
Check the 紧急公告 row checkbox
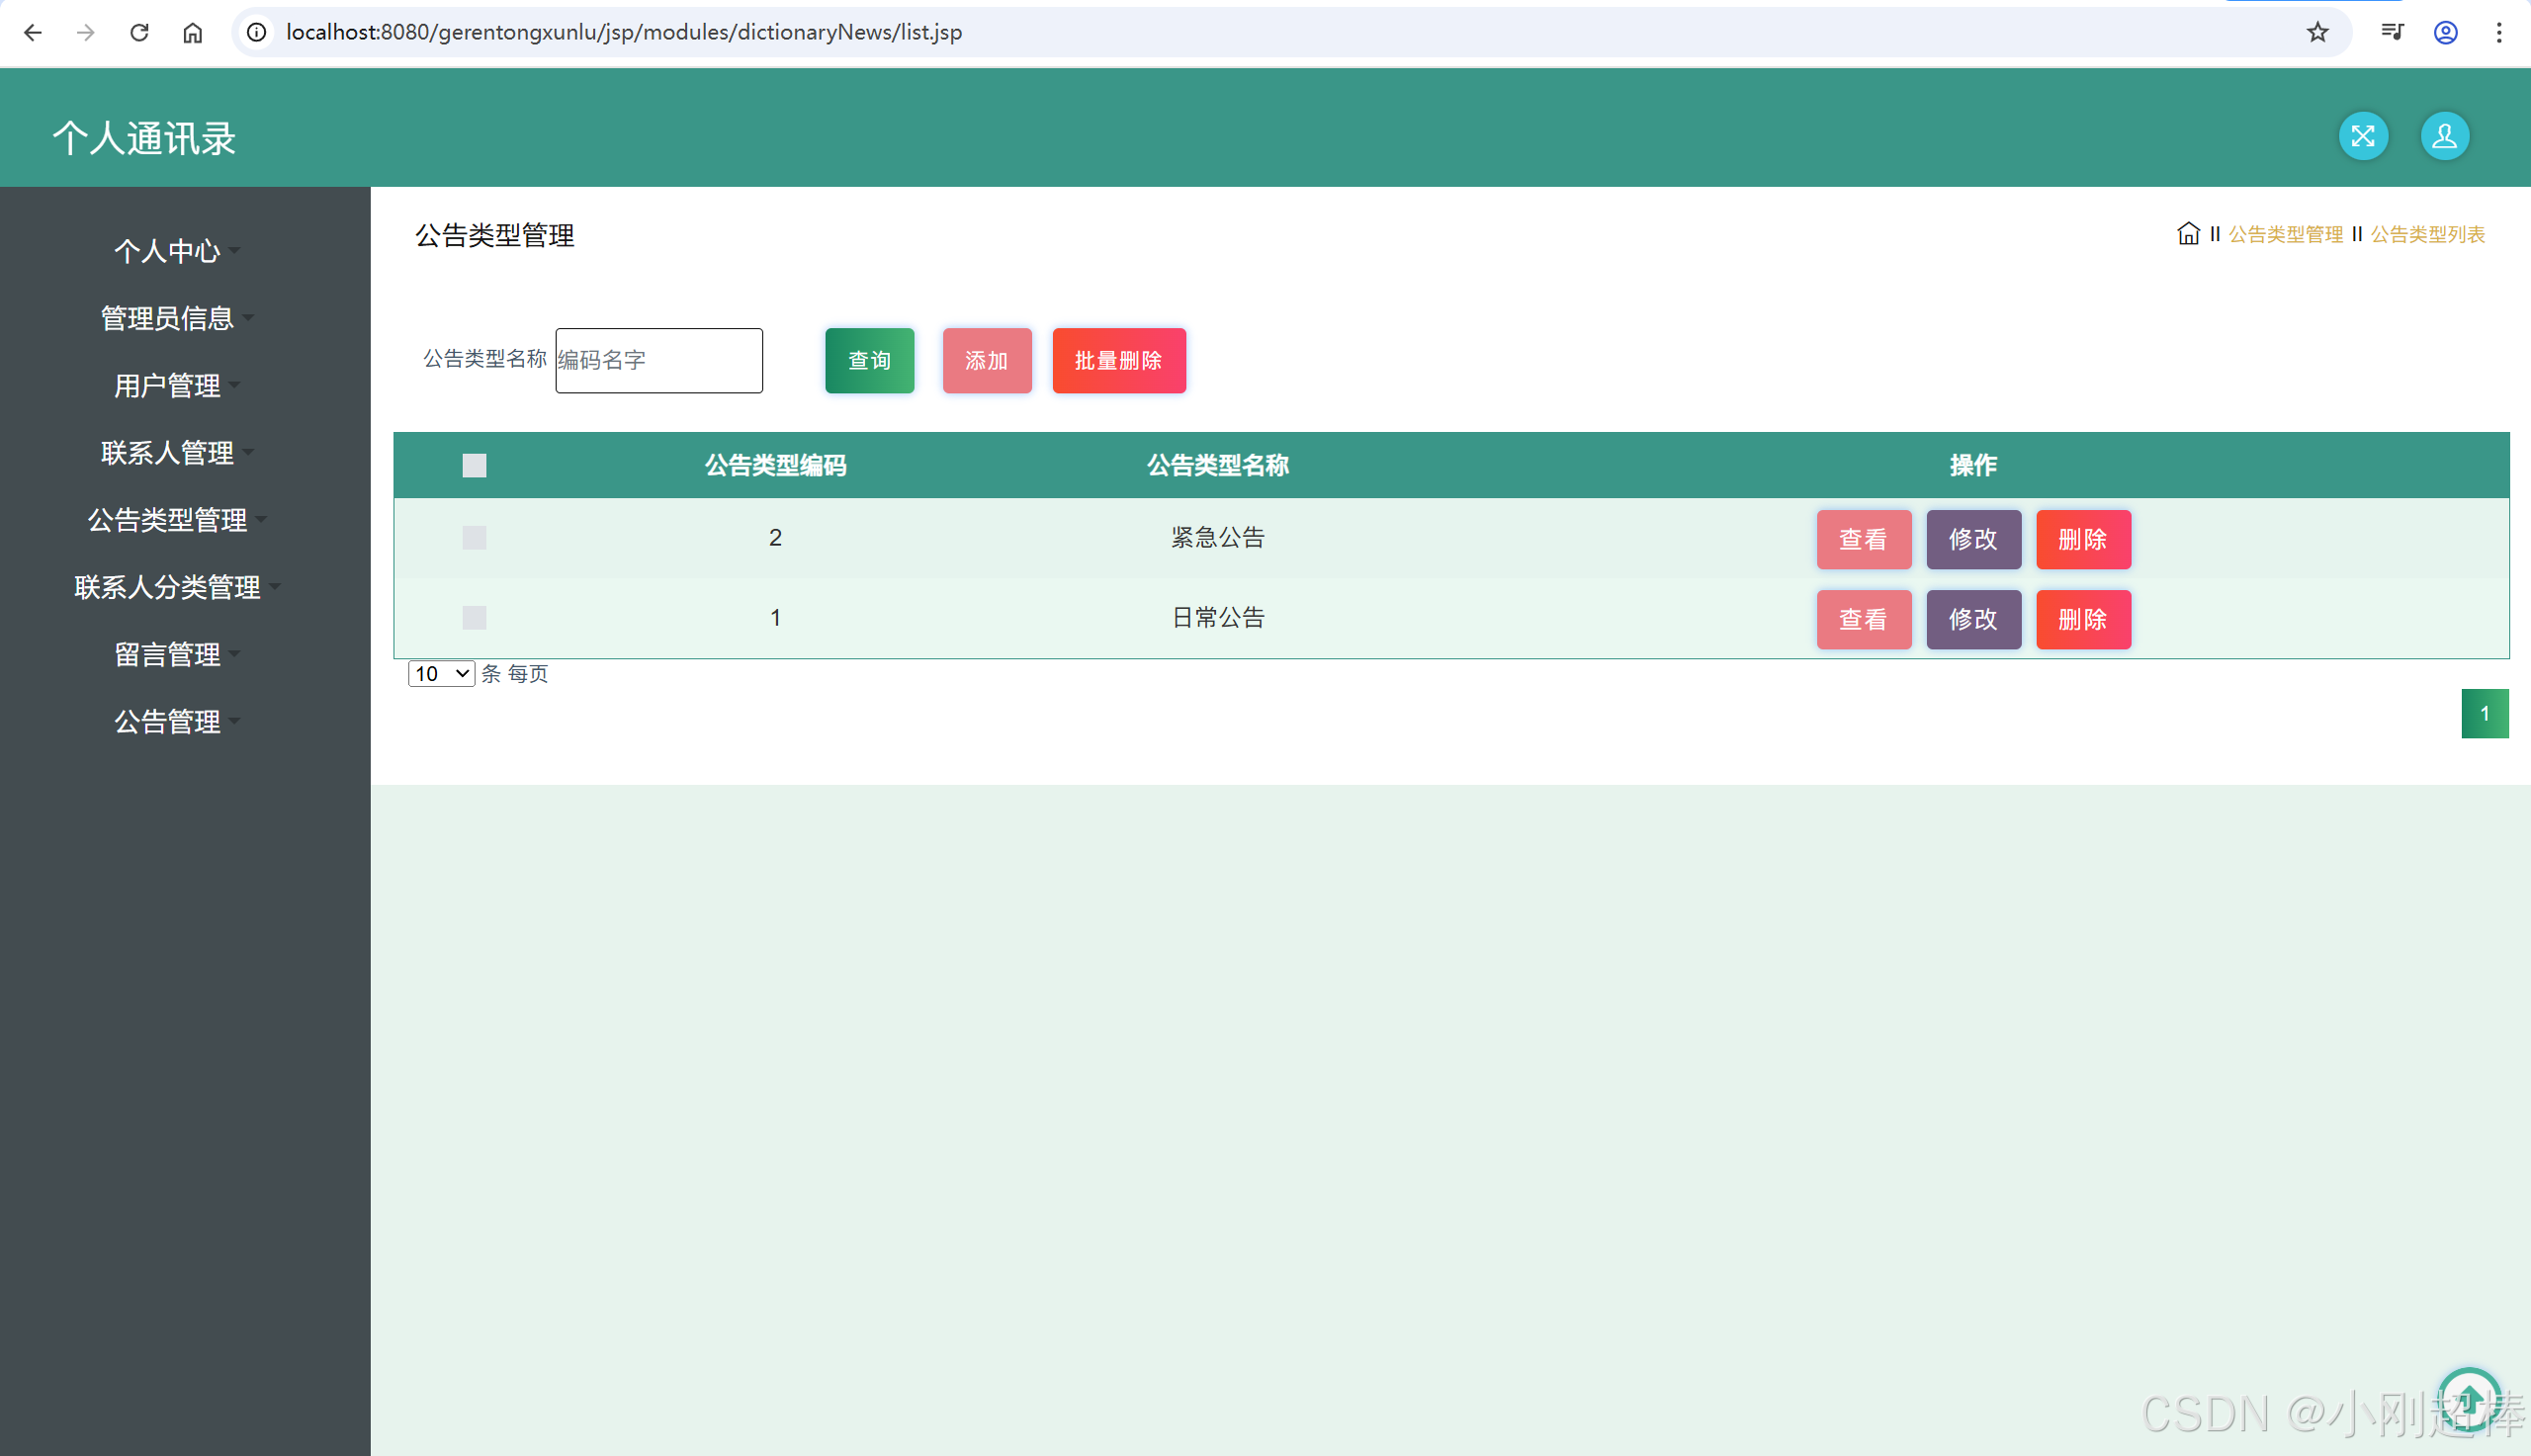click(x=474, y=538)
